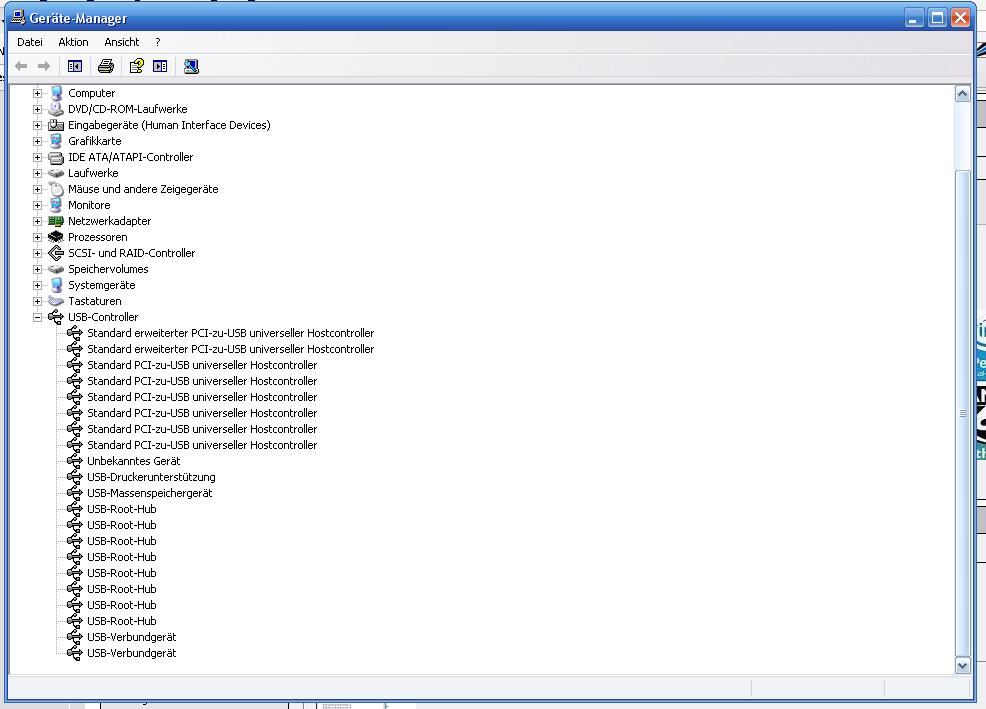
Task: Click the USB icon beside USB-Druckerunterstützung
Action: coord(75,477)
